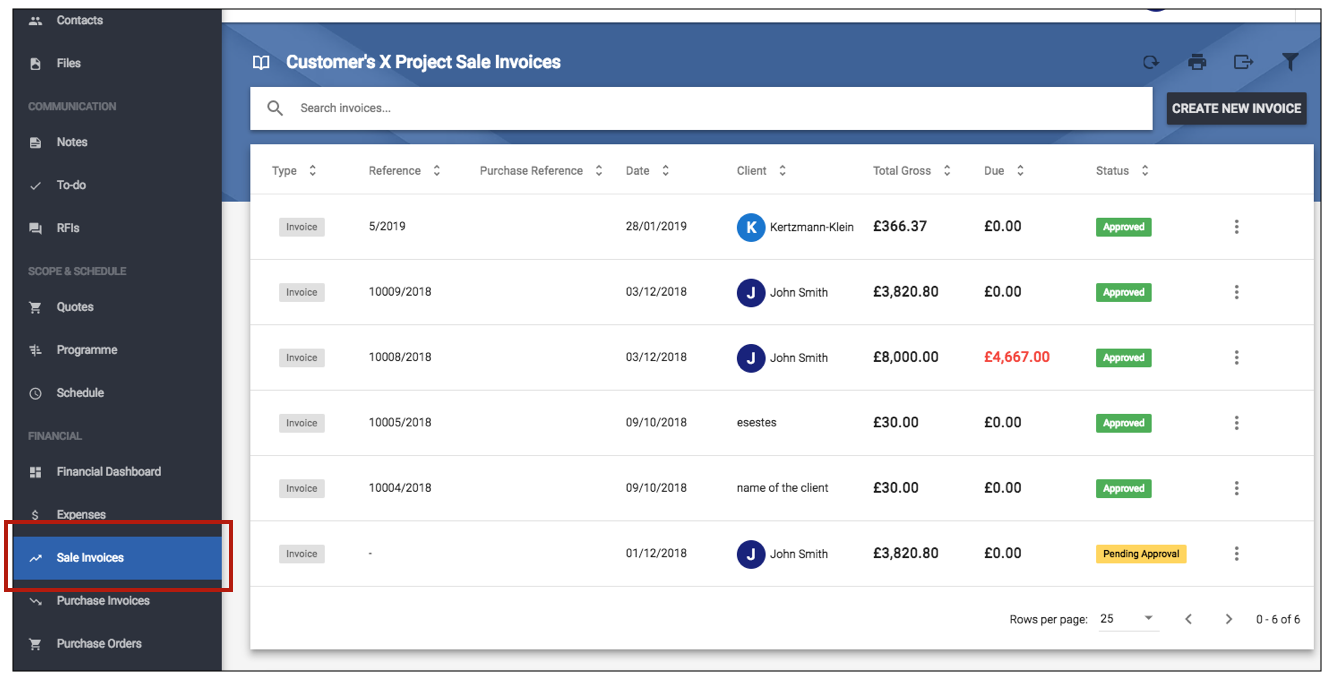Click the Pending Approval status badge
Image resolution: width=1327 pixels, height=683 pixels.
pyautogui.click(x=1141, y=554)
